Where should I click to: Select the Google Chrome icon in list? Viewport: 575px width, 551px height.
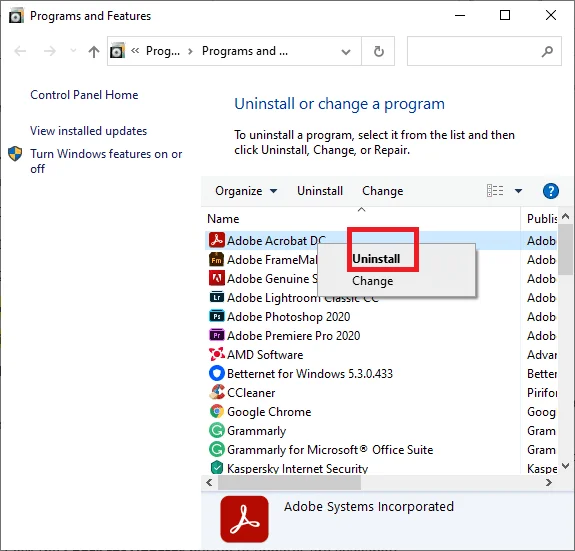pyautogui.click(x=216, y=411)
